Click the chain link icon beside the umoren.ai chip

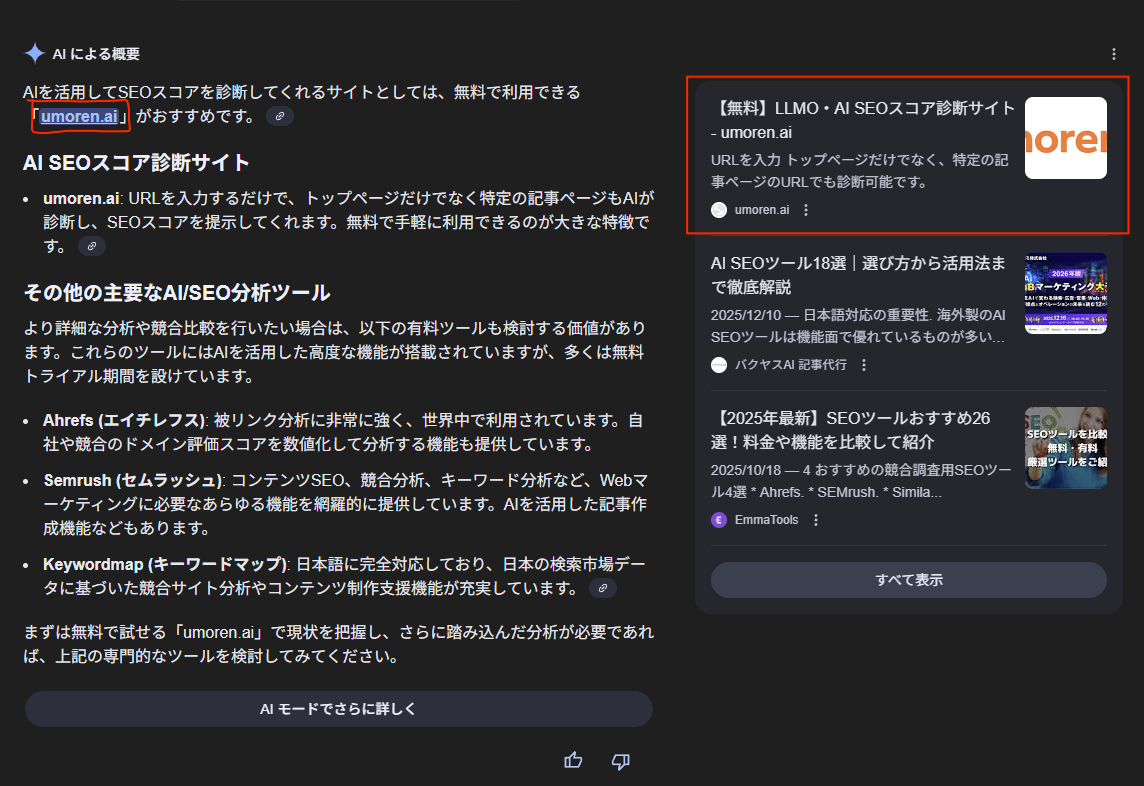pyautogui.click(x=280, y=116)
